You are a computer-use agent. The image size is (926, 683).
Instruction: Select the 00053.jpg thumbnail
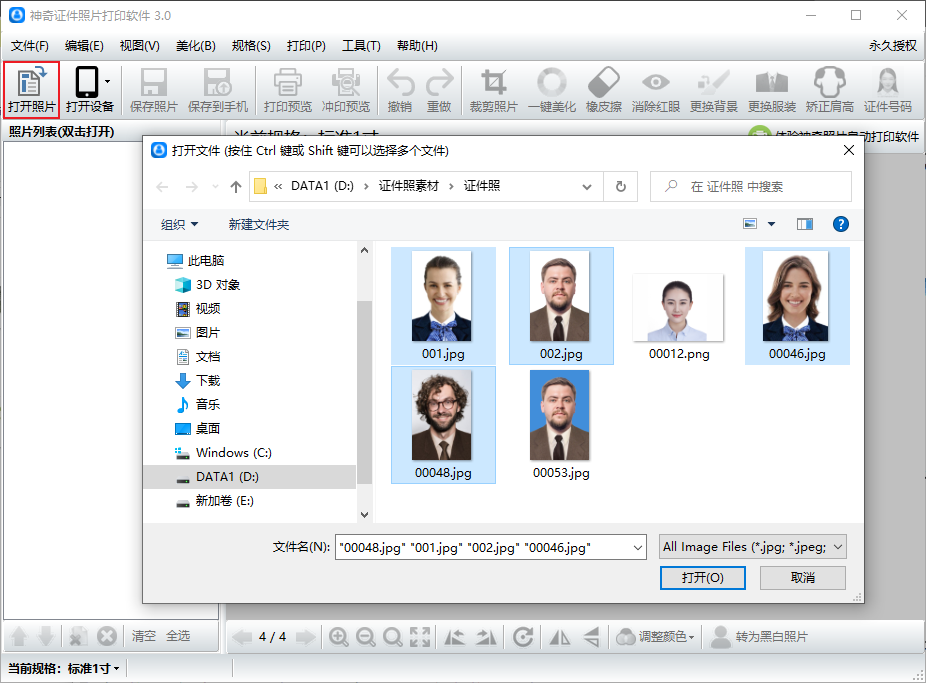(560, 425)
